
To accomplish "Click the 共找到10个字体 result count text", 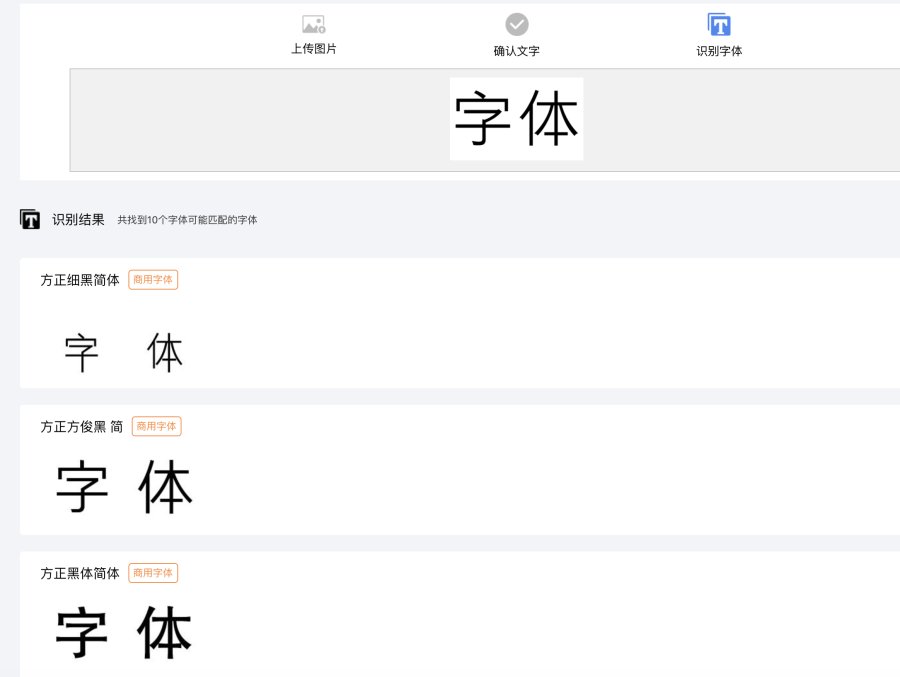I will (187, 220).
